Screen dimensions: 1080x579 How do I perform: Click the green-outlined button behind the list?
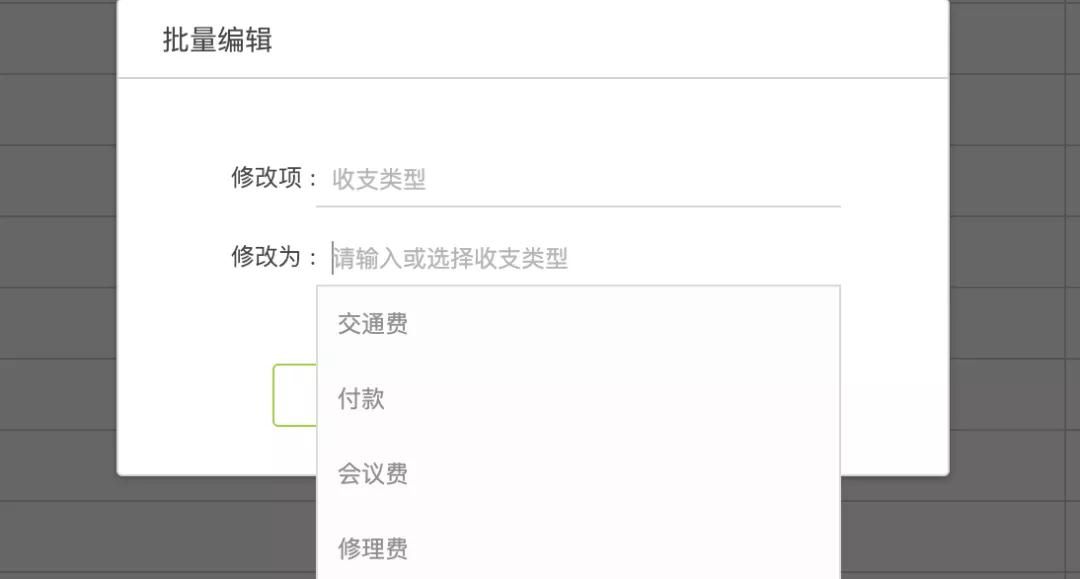(x=294, y=395)
